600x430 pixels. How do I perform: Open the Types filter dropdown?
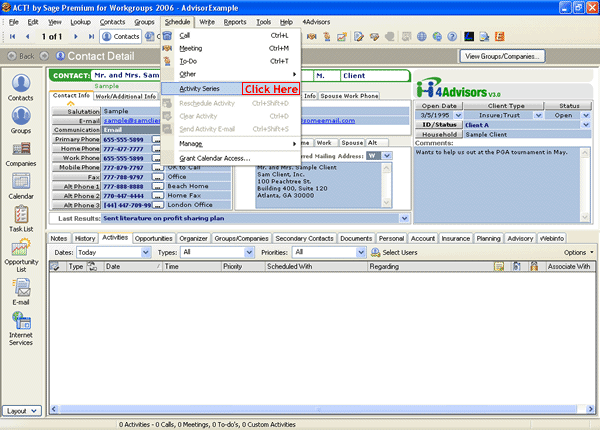(x=249, y=252)
